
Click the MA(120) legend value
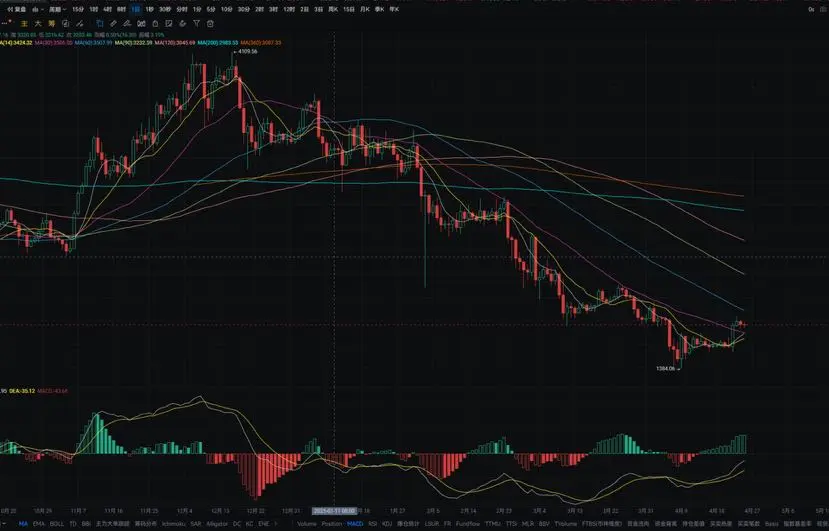tap(175, 42)
